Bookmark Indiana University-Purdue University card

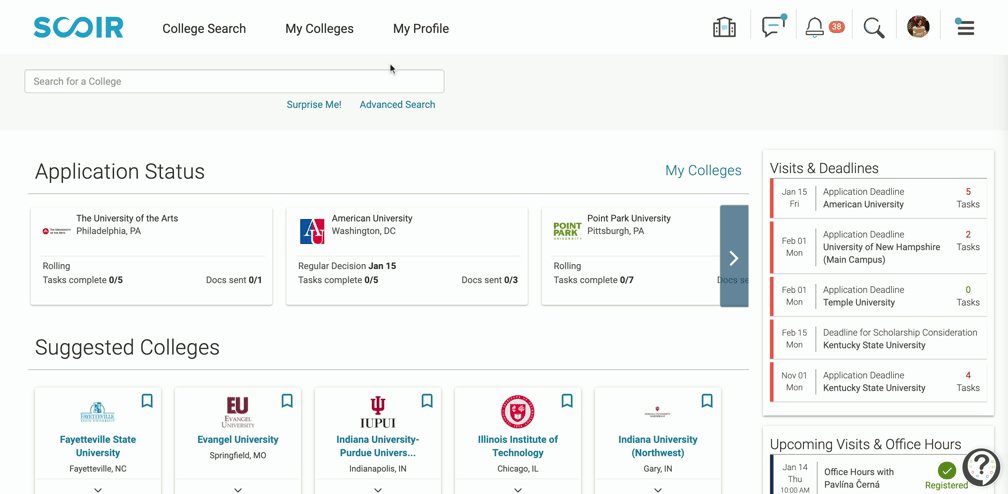point(427,401)
